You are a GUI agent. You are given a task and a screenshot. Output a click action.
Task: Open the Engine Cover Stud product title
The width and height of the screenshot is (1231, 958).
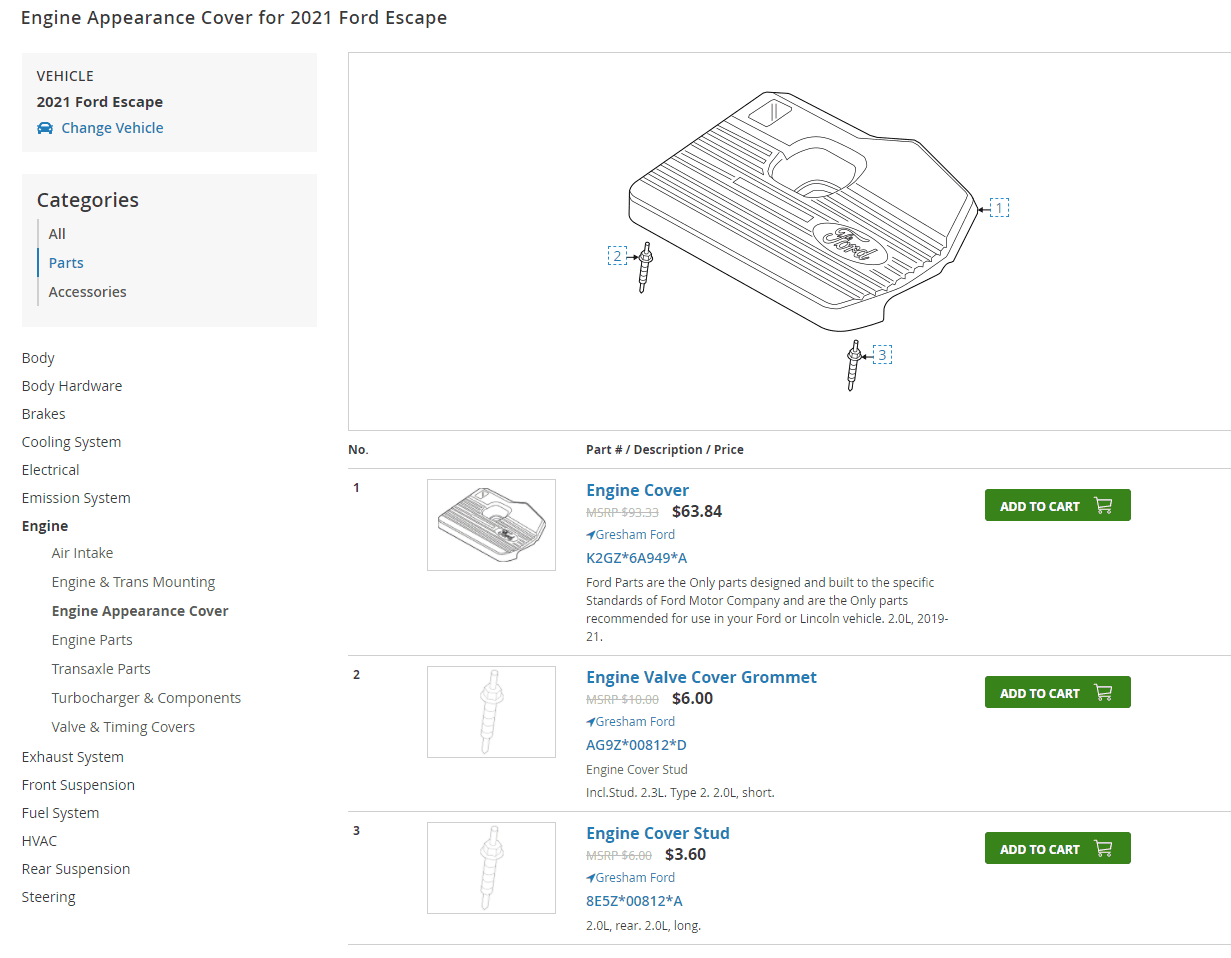click(658, 833)
